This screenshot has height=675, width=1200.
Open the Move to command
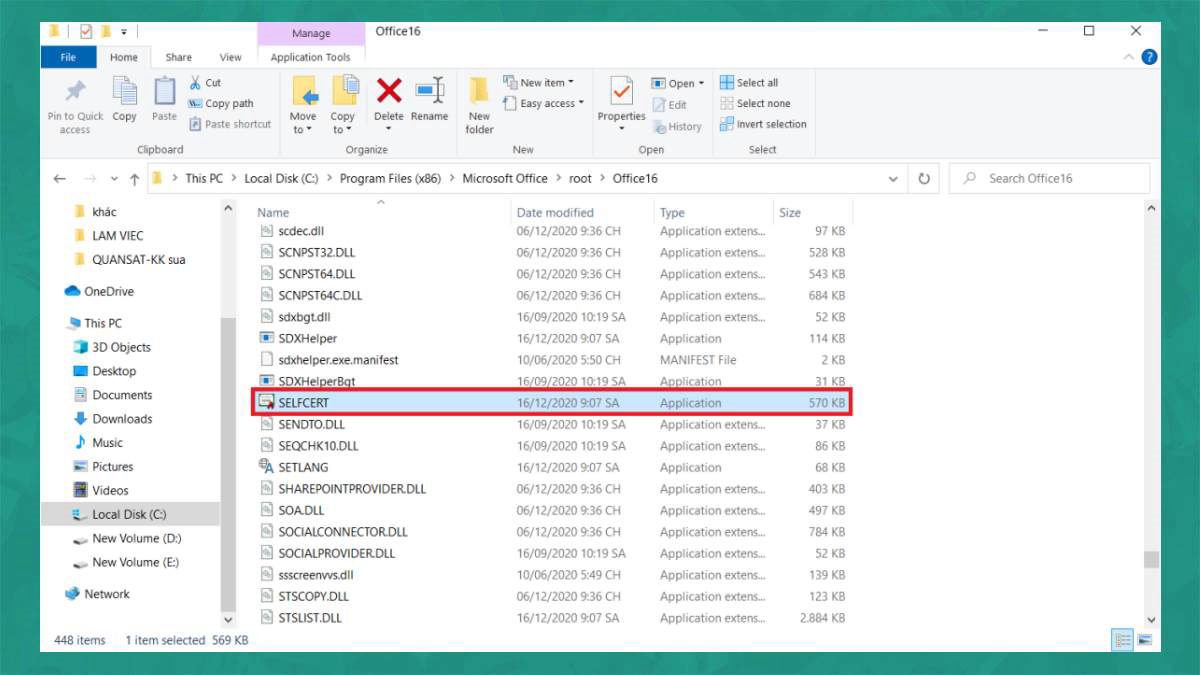pos(304,105)
